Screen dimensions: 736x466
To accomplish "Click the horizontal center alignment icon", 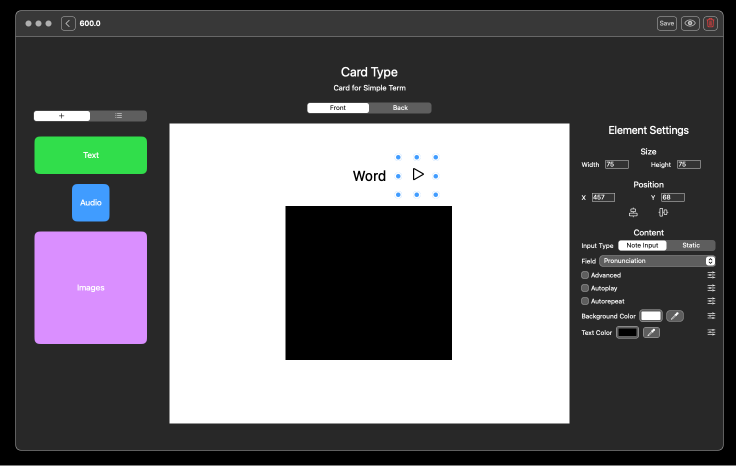I will pyautogui.click(x=633, y=212).
